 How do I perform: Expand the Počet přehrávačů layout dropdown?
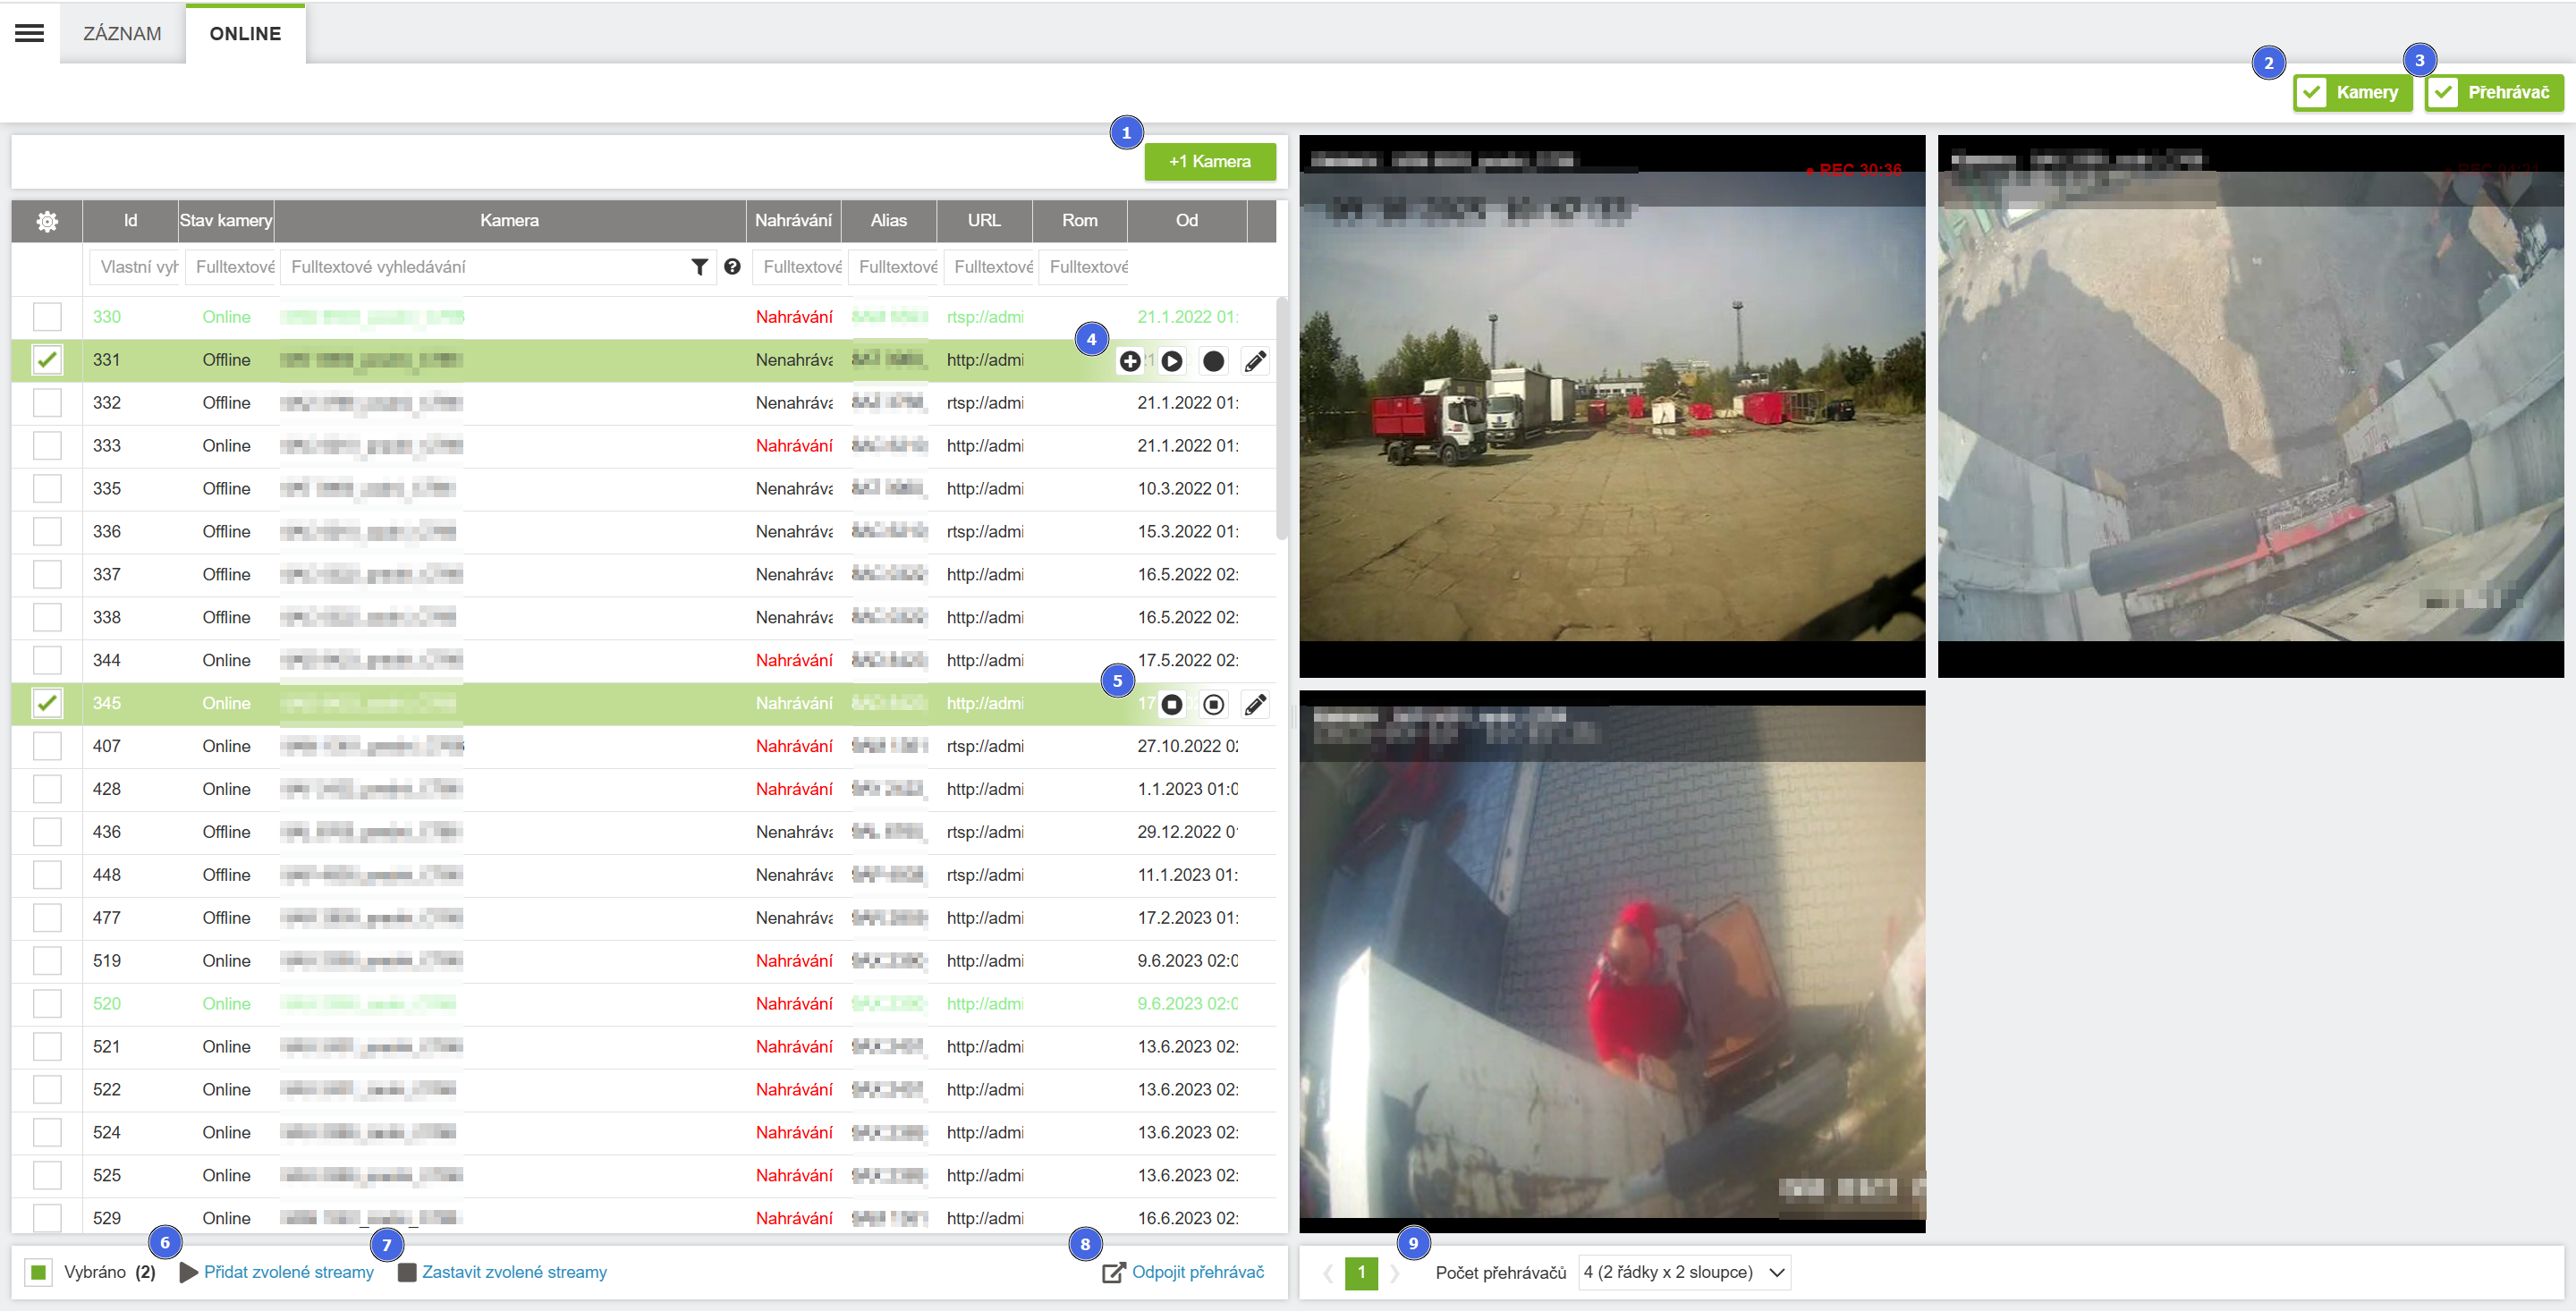click(1684, 1272)
